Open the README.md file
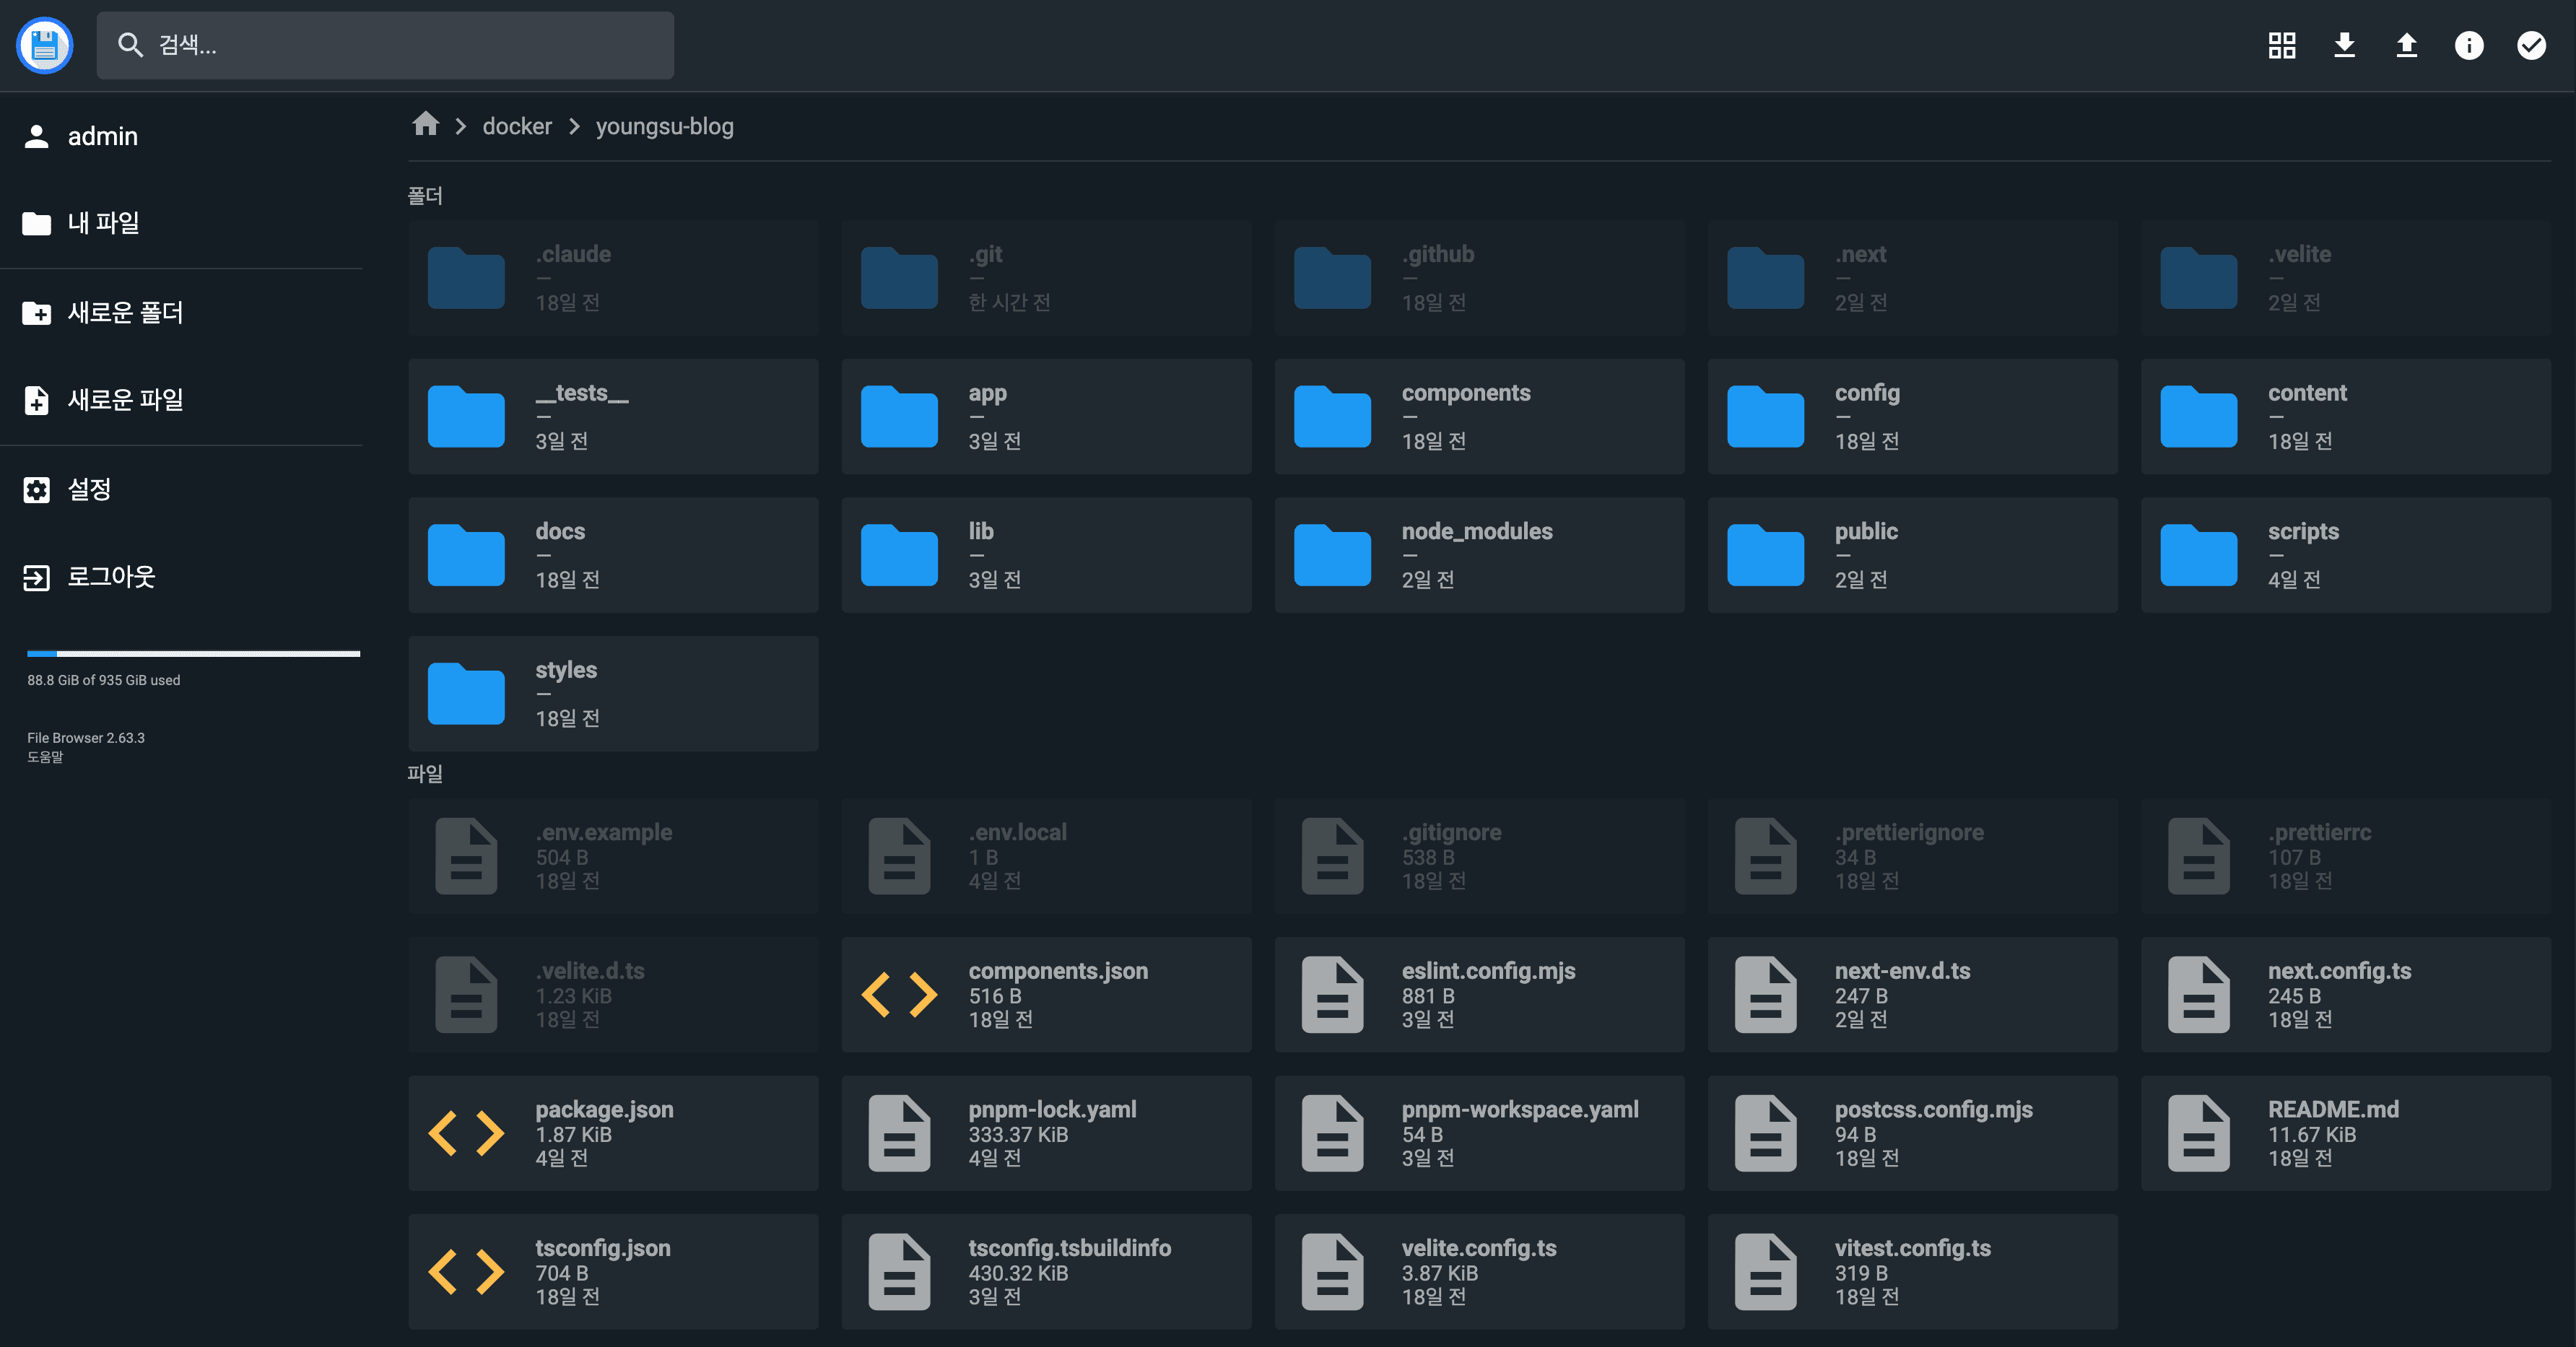 [2345, 1133]
